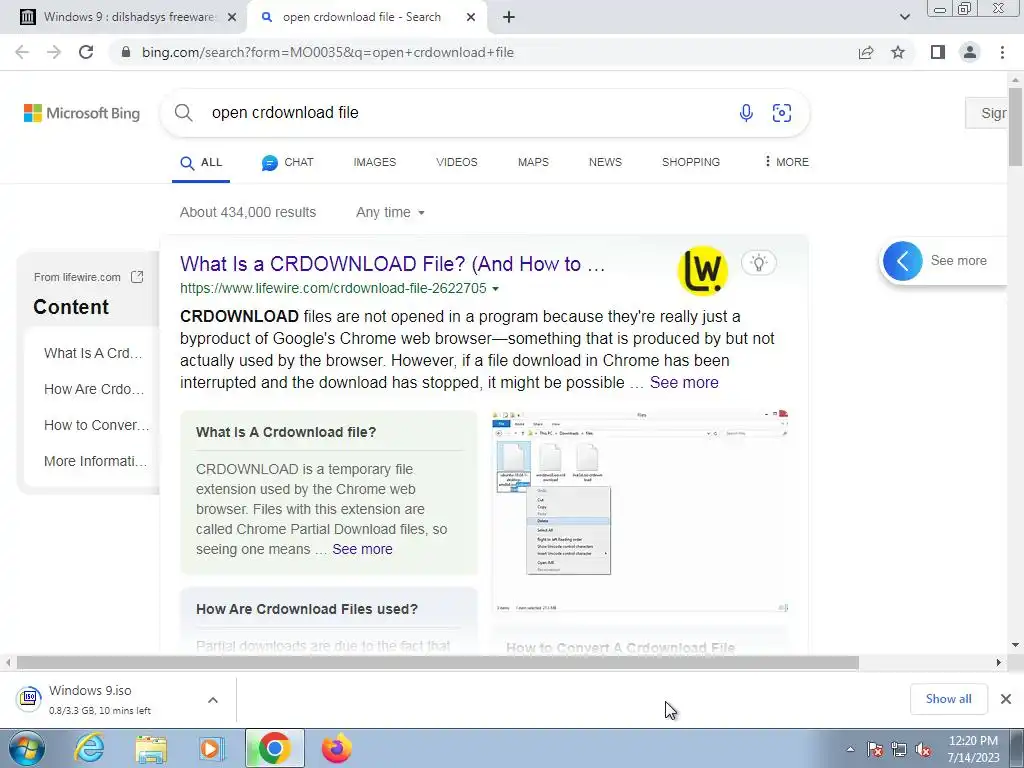Click Show all downloads

[x=948, y=699]
